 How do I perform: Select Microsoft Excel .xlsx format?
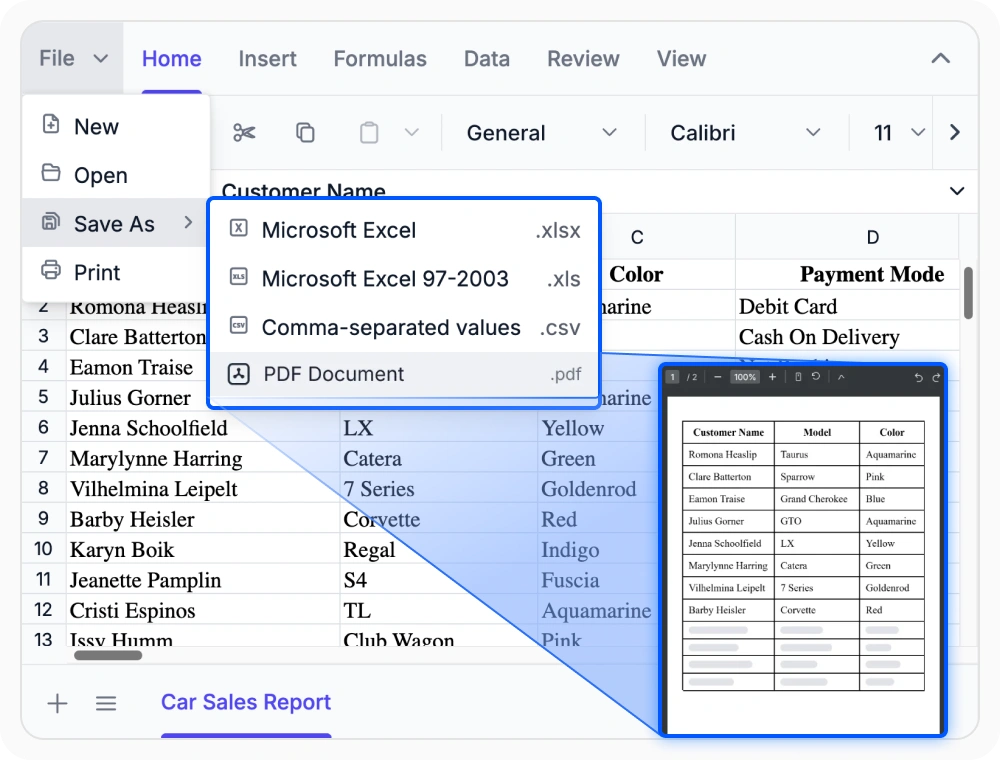[x=404, y=230]
